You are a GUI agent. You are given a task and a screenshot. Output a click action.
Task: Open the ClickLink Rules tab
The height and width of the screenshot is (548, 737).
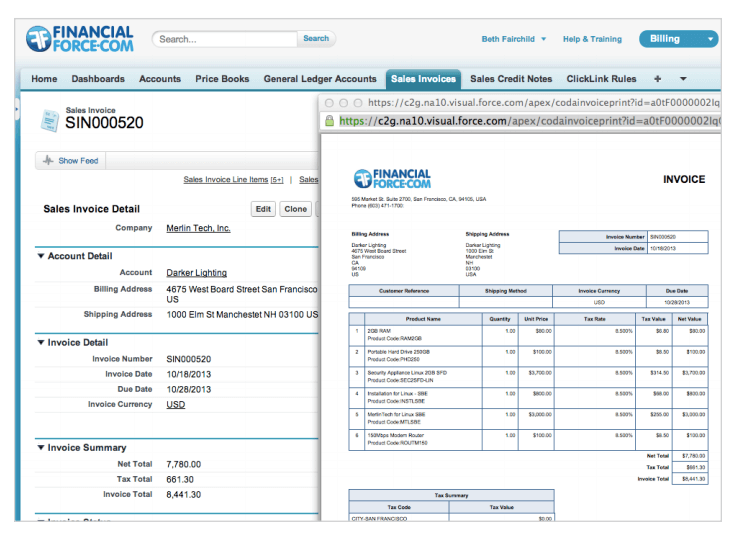(601, 79)
